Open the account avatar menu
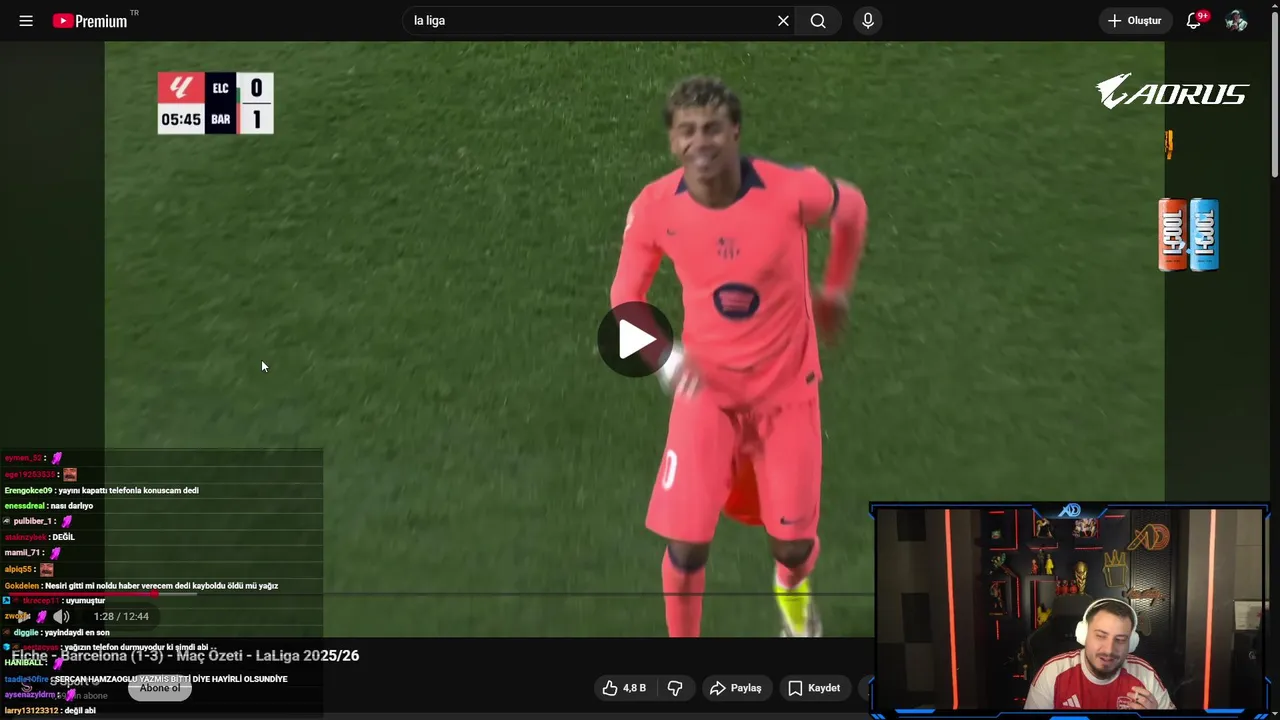 (x=1237, y=21)
